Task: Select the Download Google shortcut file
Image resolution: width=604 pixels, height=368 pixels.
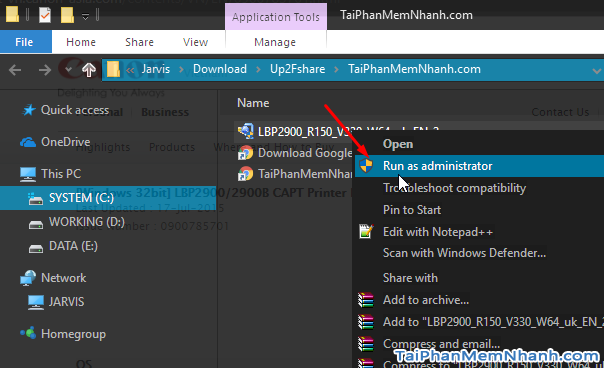Action: [305, 153]
